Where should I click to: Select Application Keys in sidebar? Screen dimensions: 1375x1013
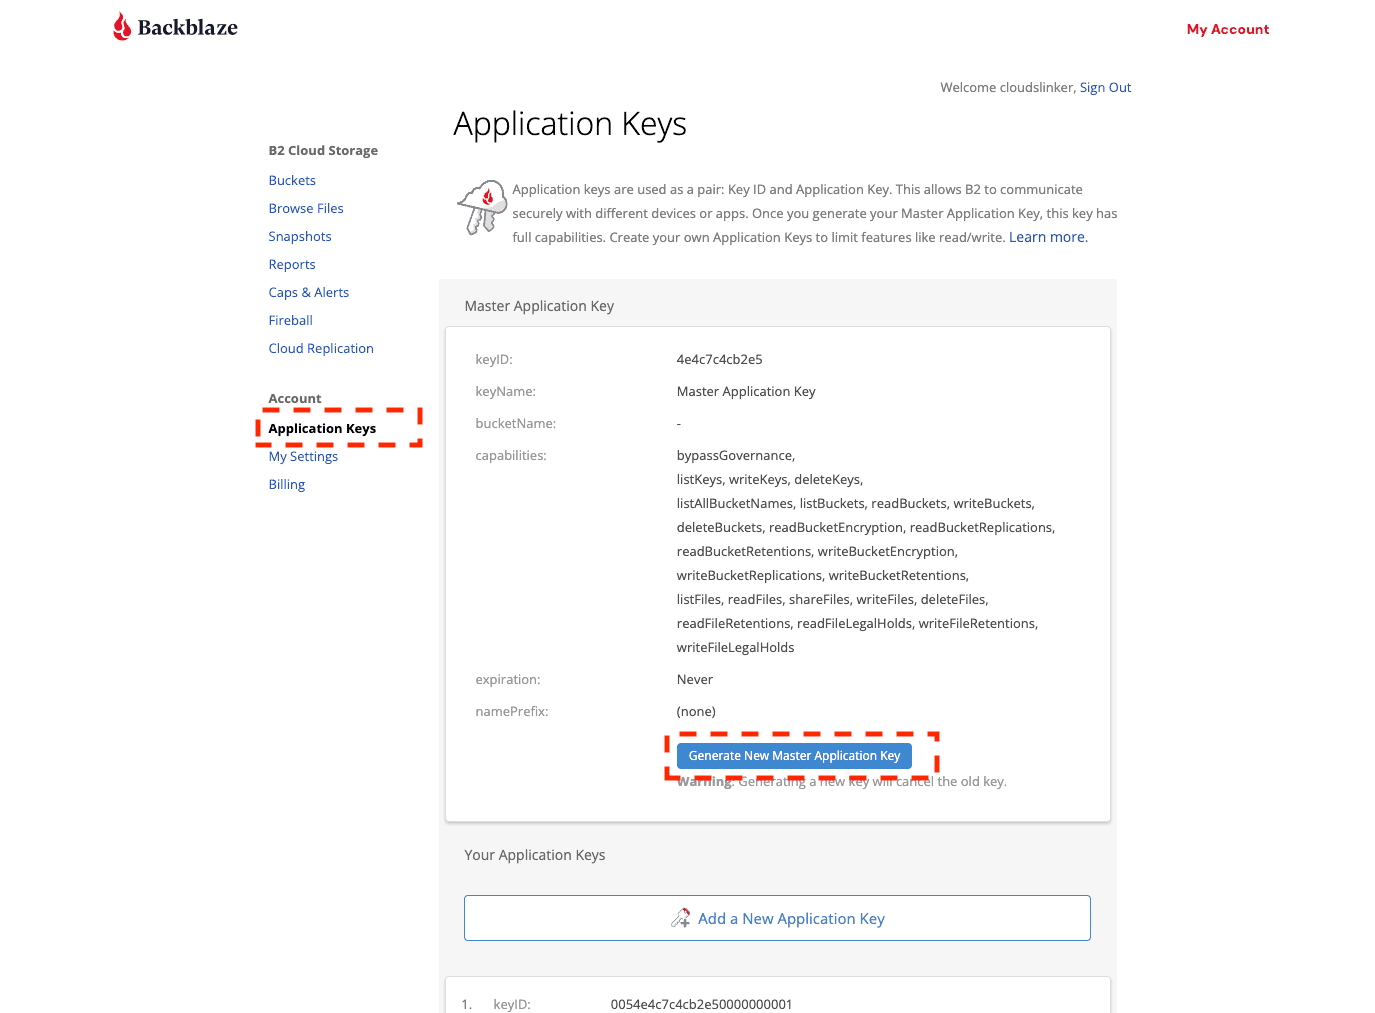click(x=322, y=428)
